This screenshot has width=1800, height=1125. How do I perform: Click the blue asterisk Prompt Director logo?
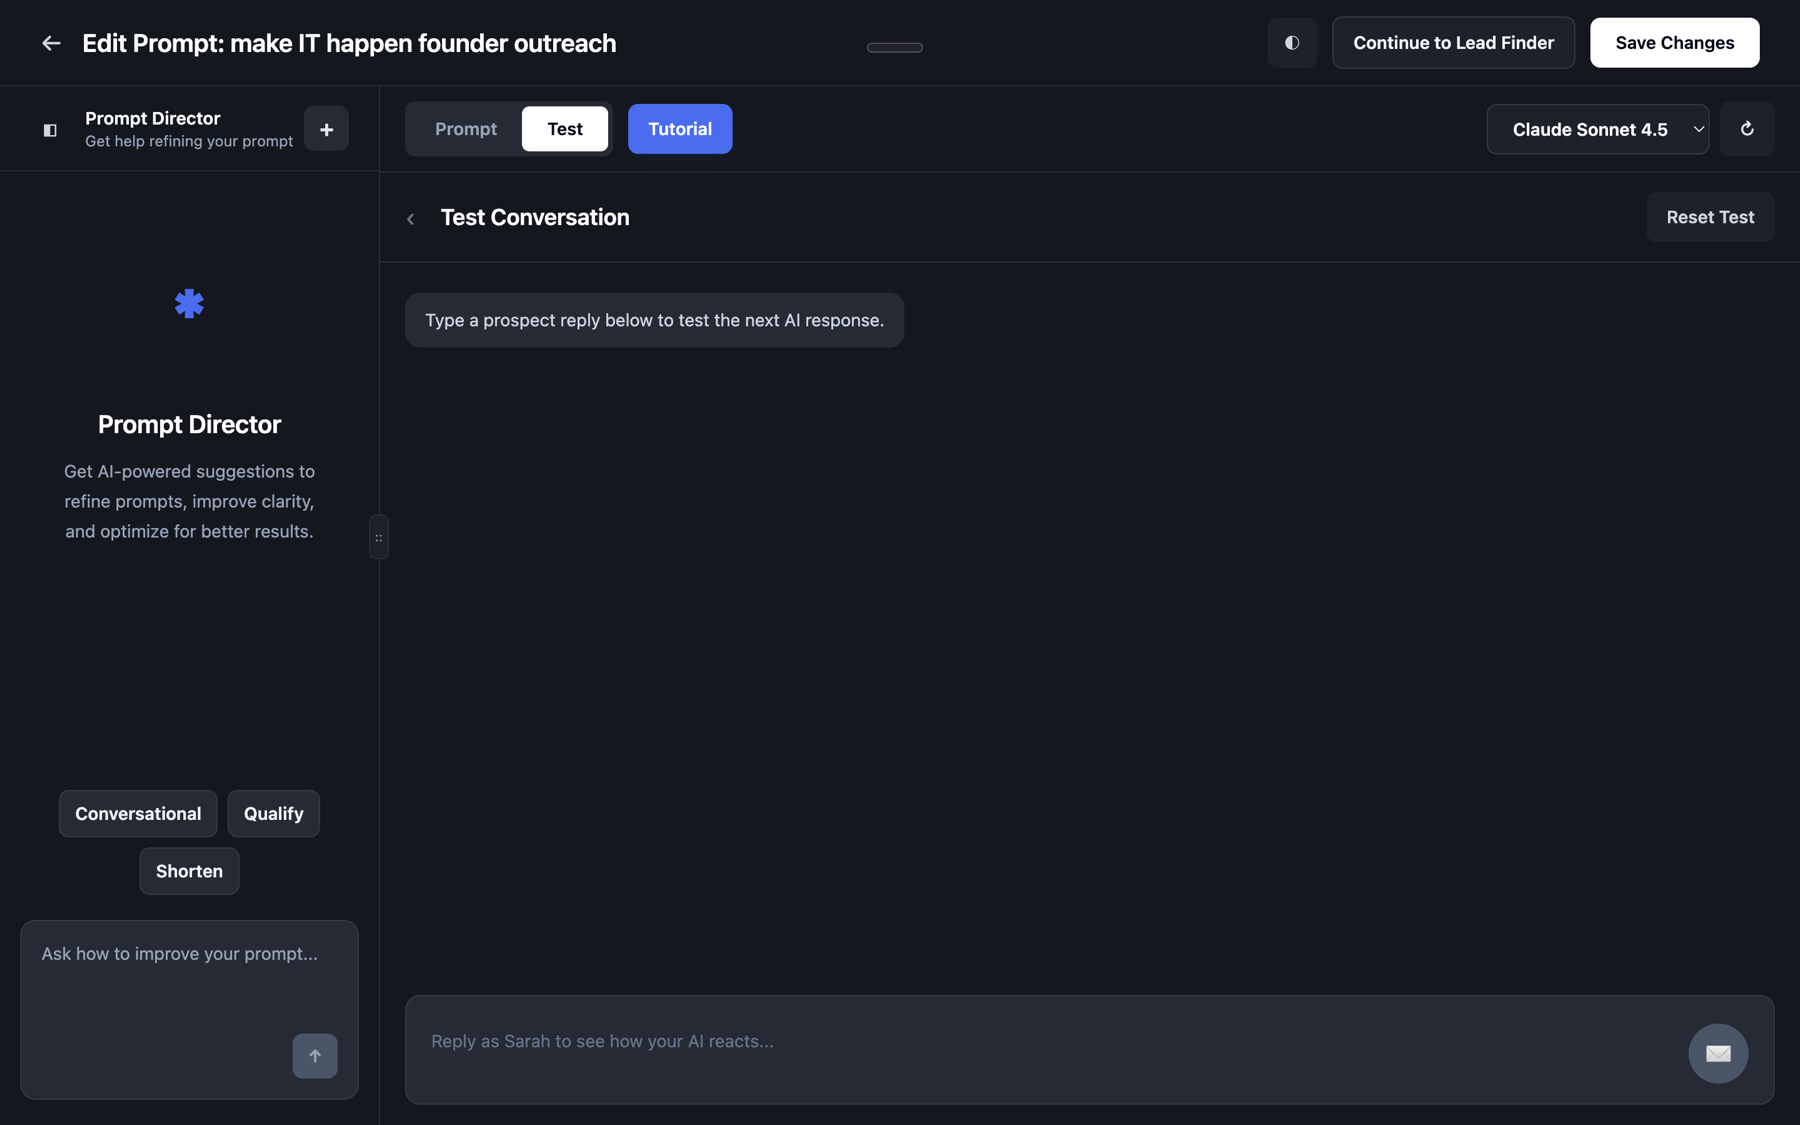189,304
